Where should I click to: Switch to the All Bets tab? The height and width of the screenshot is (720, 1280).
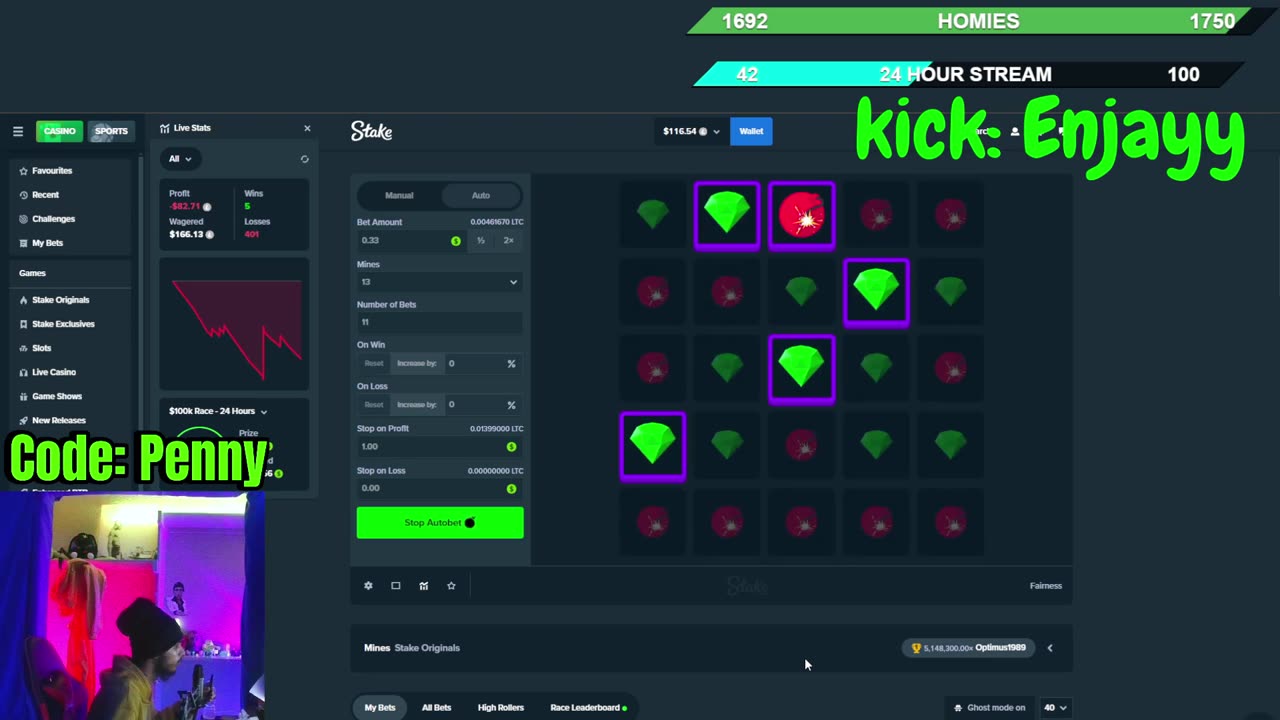[436, 708]
